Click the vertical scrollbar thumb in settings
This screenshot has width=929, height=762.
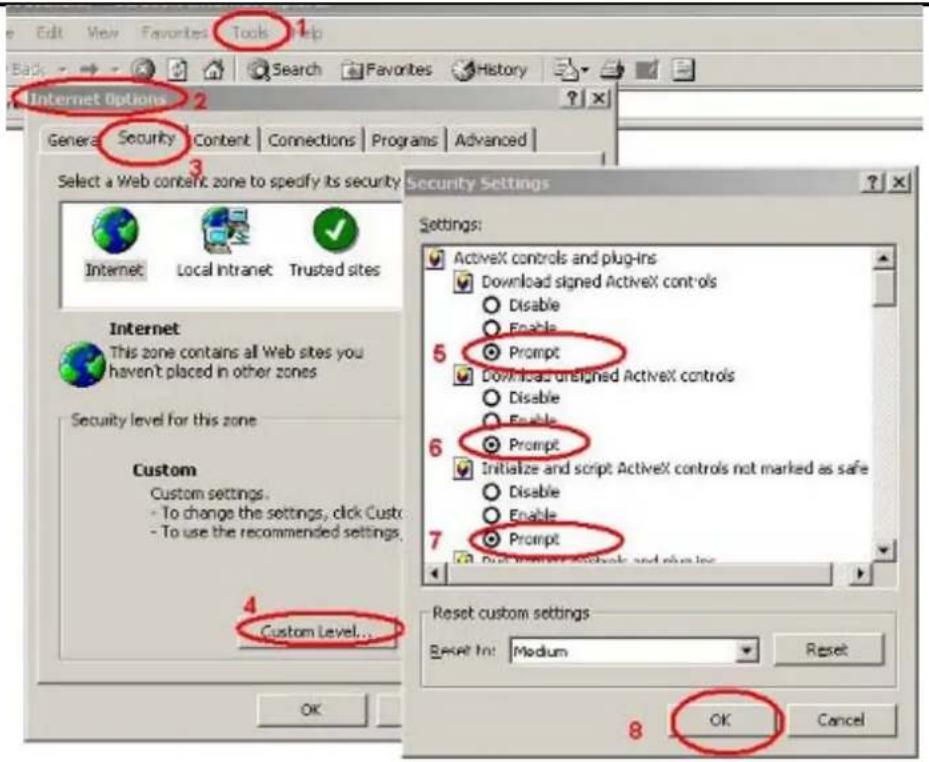(x=883, y=288)
